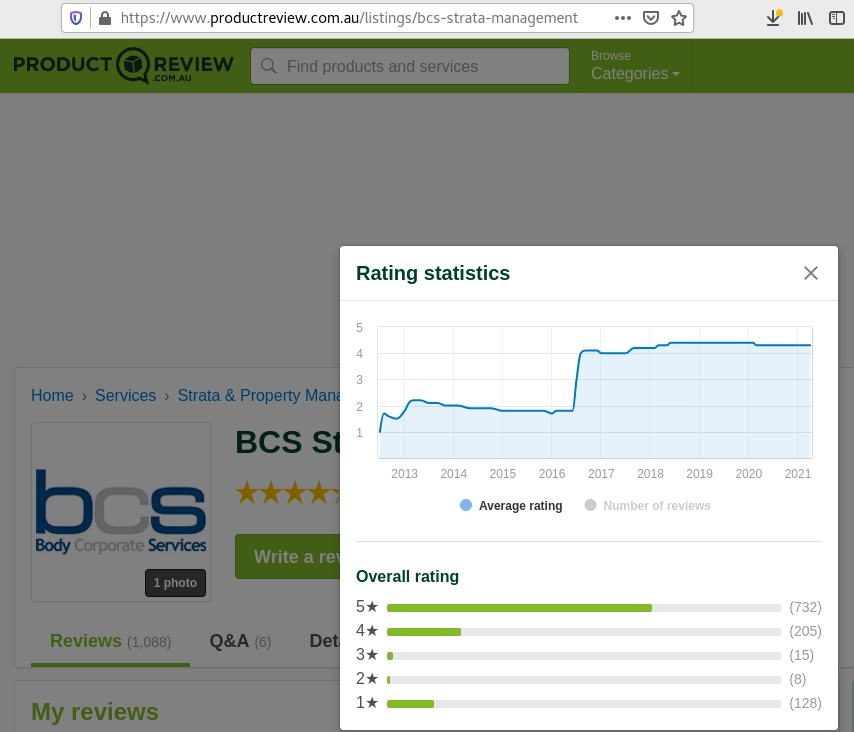Click the Write a review button
This screenshot has width=854, height=732.
coord(288,557)
